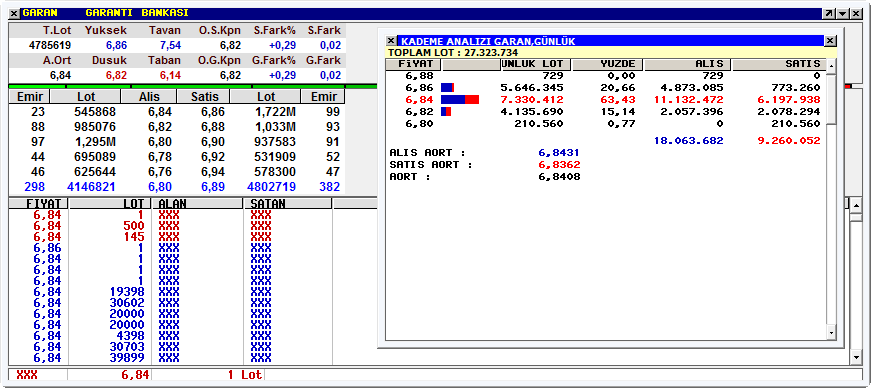
Task: Close Kademe Analizi panel with right X
Action: (x=830, y=41)
